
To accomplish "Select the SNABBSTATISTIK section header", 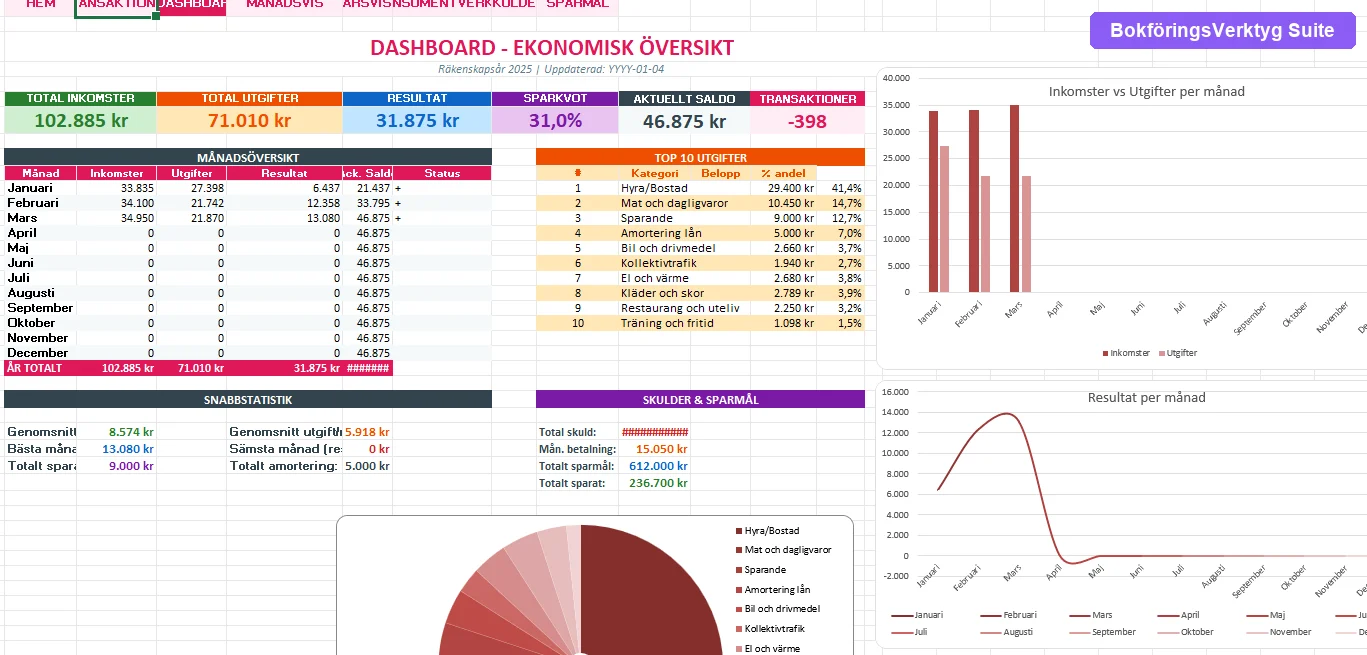I will [248, 399].
